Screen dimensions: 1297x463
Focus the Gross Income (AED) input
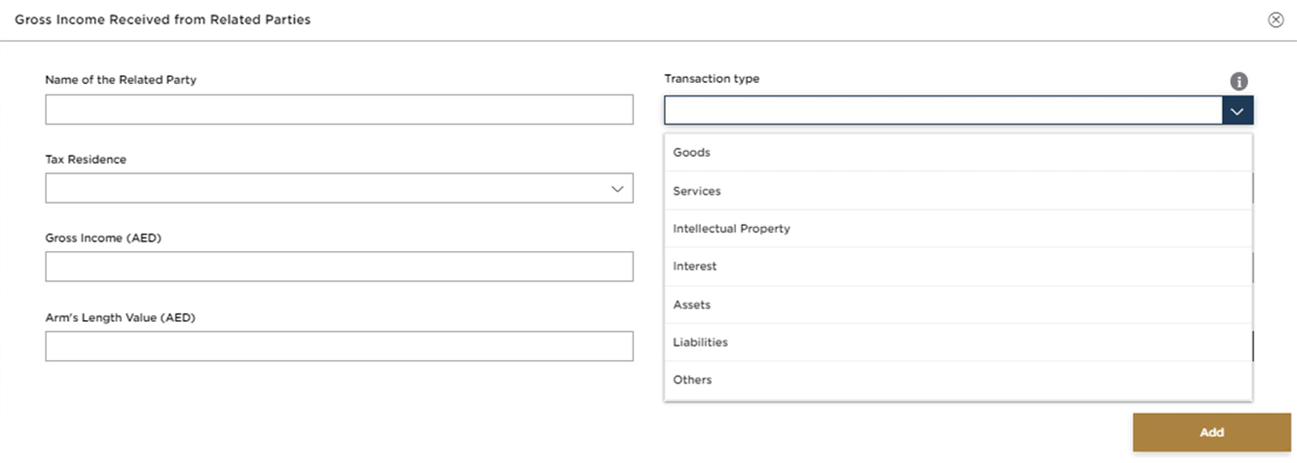coord(339,267)
